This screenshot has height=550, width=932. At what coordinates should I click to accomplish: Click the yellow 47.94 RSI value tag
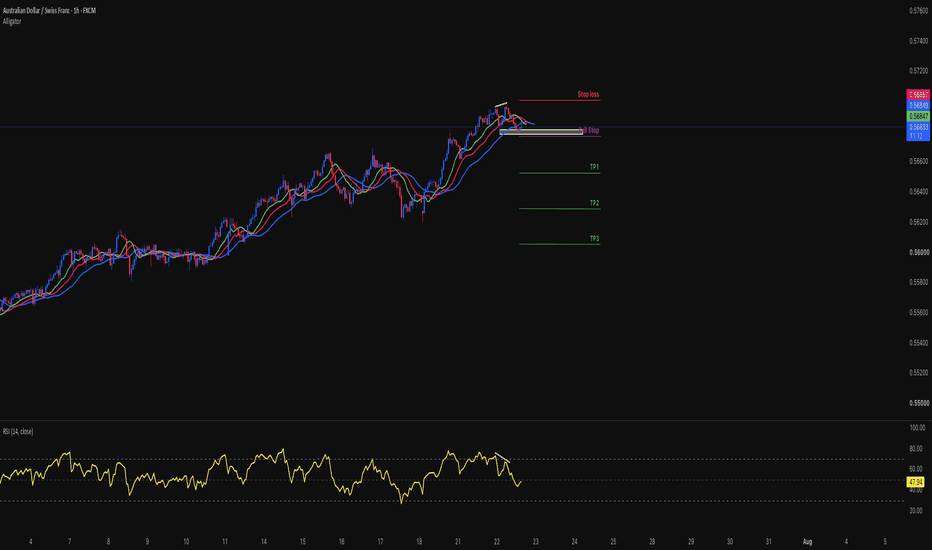(915, 482)
